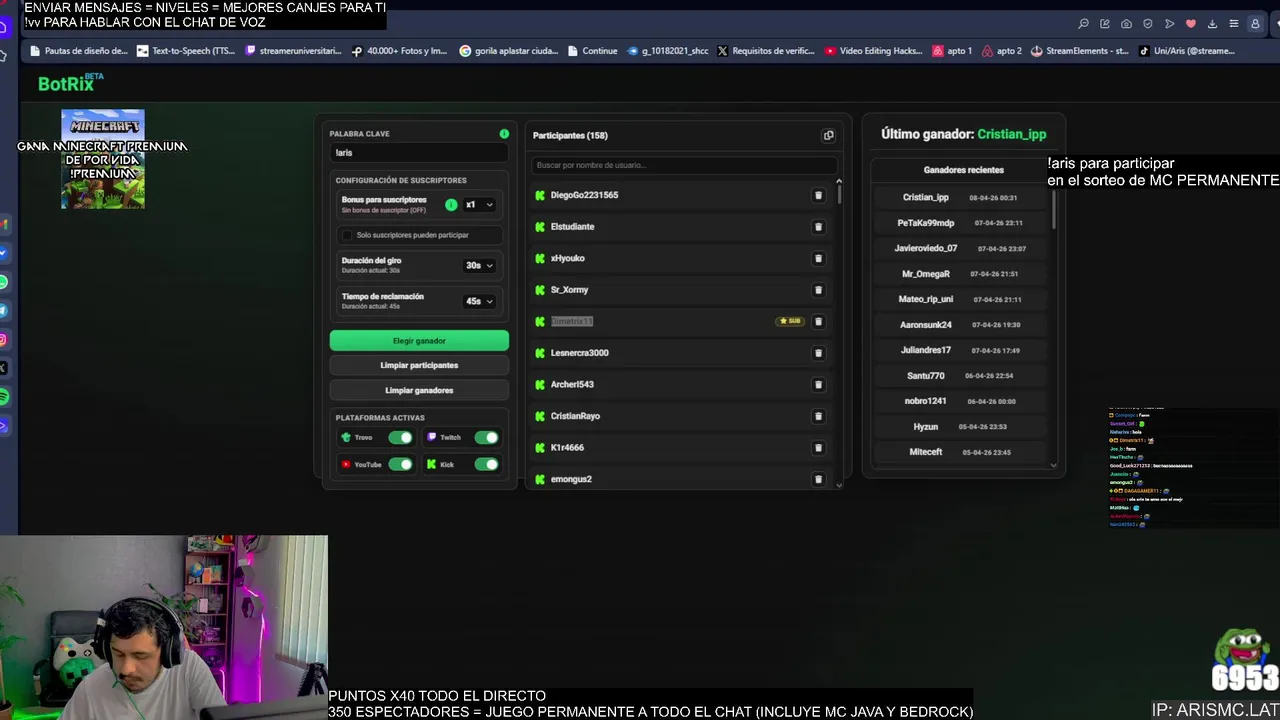Click Limpiar ganadores button
The height and width of the screenshot is (720, 1280).
click(x=419, y=390)
